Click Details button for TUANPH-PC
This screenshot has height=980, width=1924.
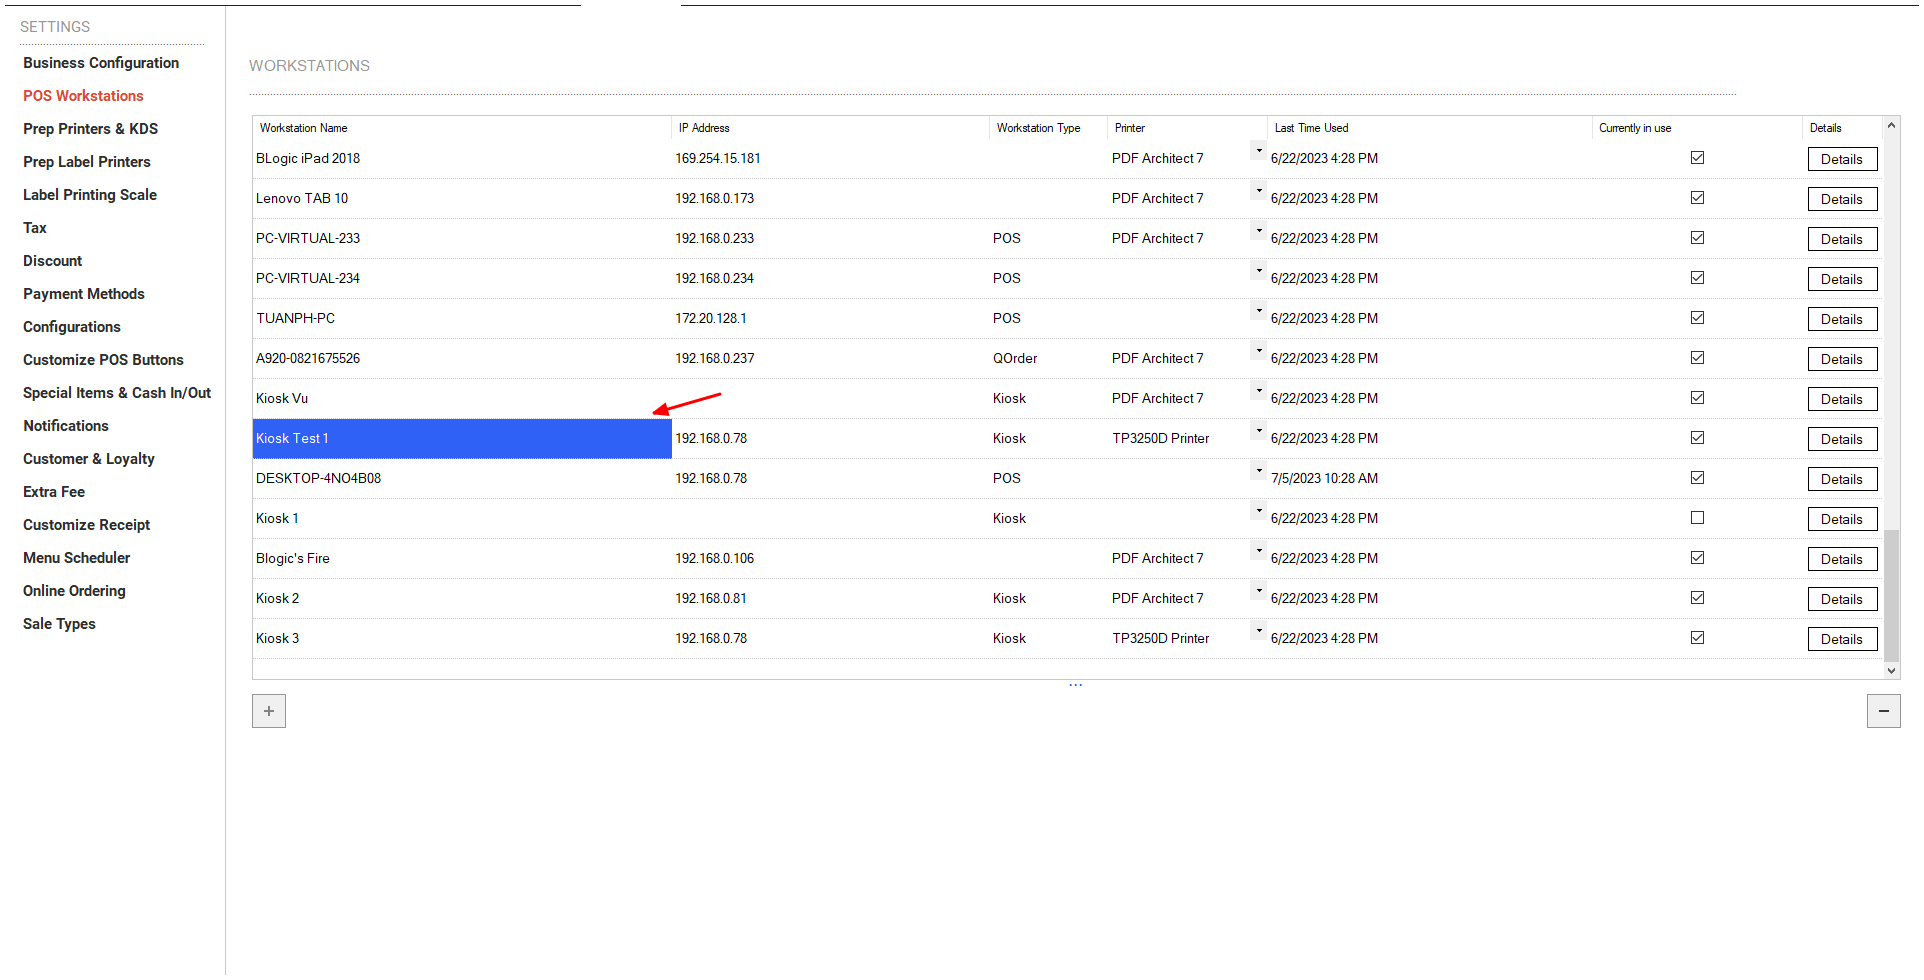pyautogui.click(x=1841, y=319)
